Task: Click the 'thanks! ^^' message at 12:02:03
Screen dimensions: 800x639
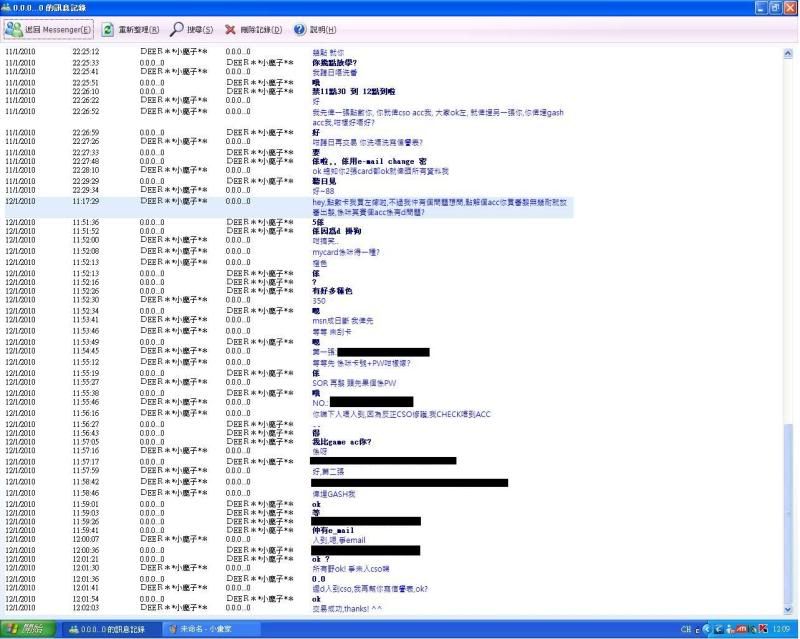Action: coord(347,609)
